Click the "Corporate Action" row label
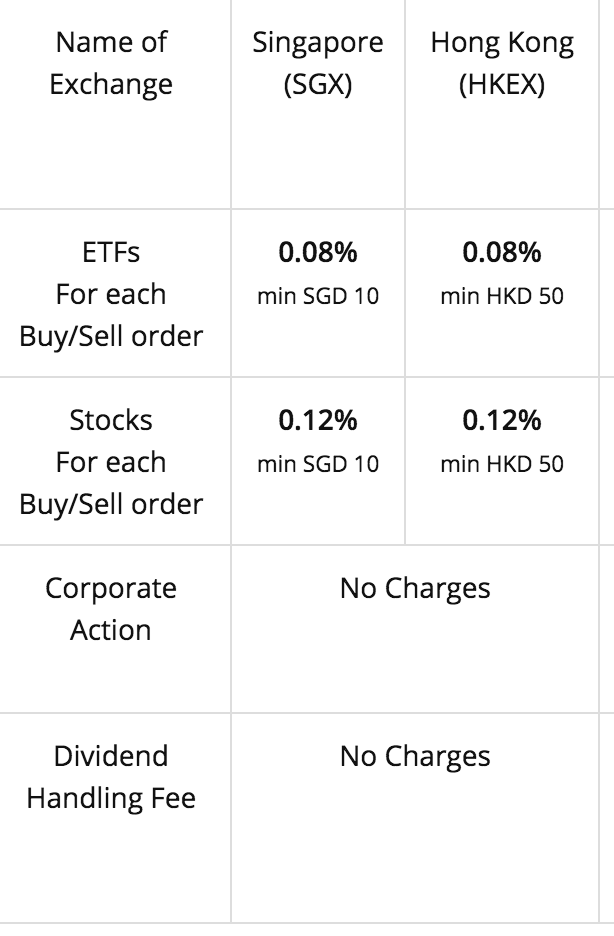Image resolution: width=614 pixels, height=936 pixels. [x=111, y=609]
